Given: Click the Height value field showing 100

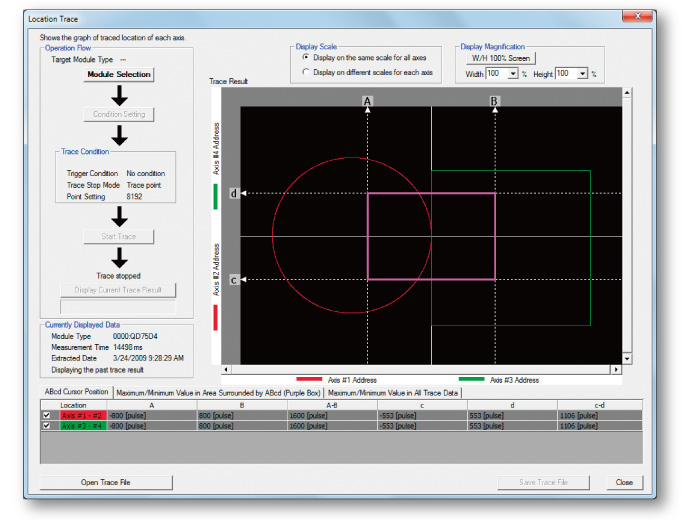Looking at the screenshot, I should click(x=566, y=73).
